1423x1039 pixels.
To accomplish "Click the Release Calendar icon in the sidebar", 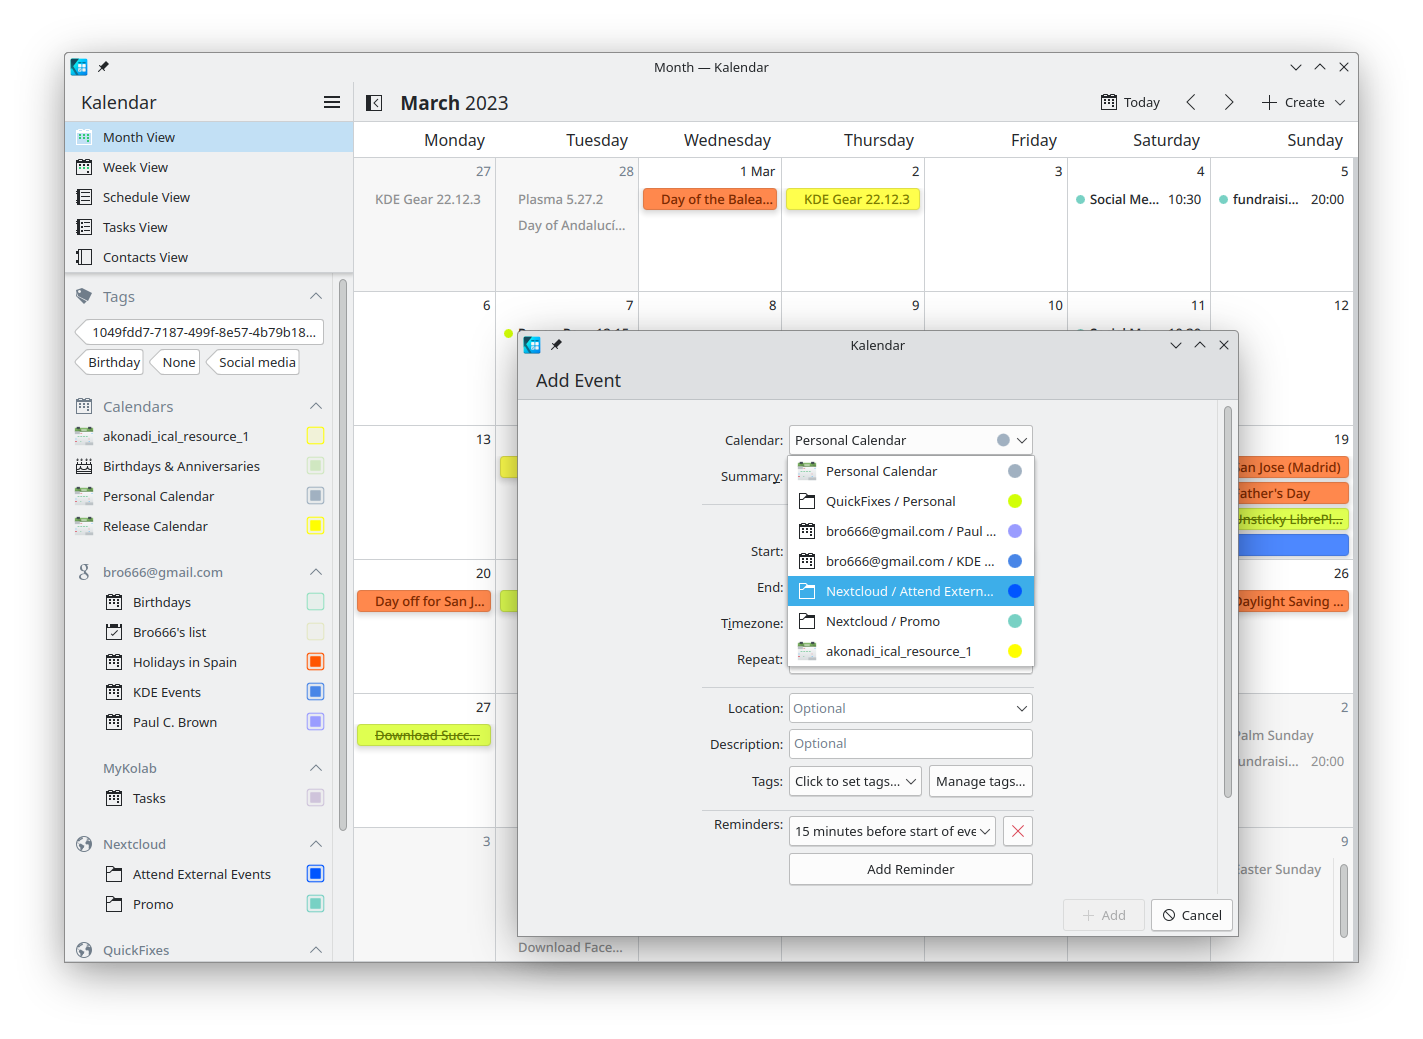I will tap(84, 526).
